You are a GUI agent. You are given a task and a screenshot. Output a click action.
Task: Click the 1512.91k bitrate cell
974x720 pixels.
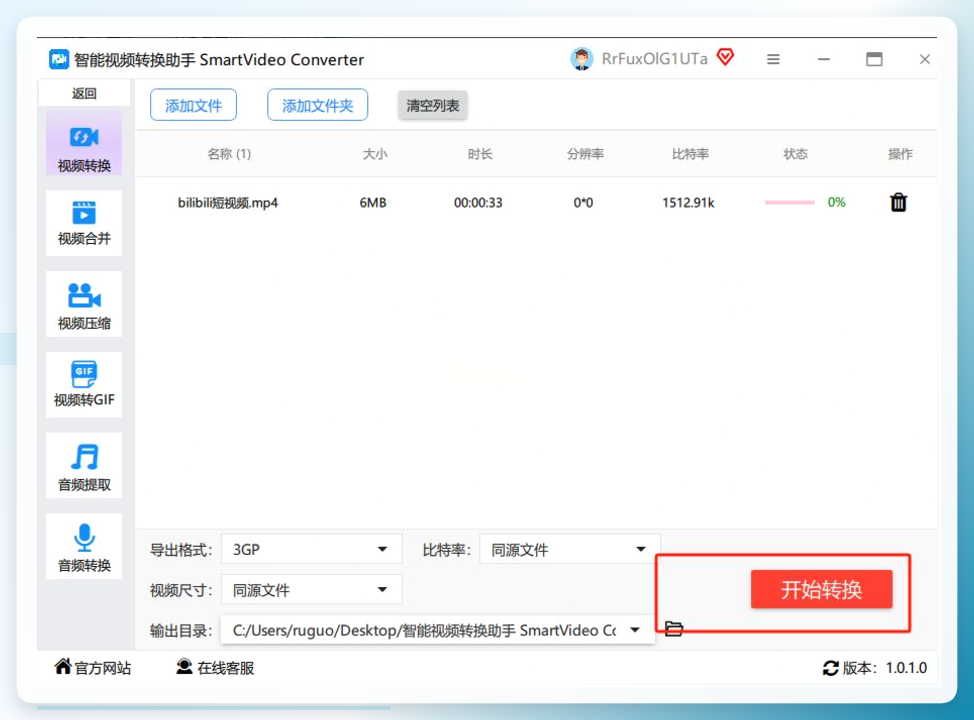coord(688,203)
